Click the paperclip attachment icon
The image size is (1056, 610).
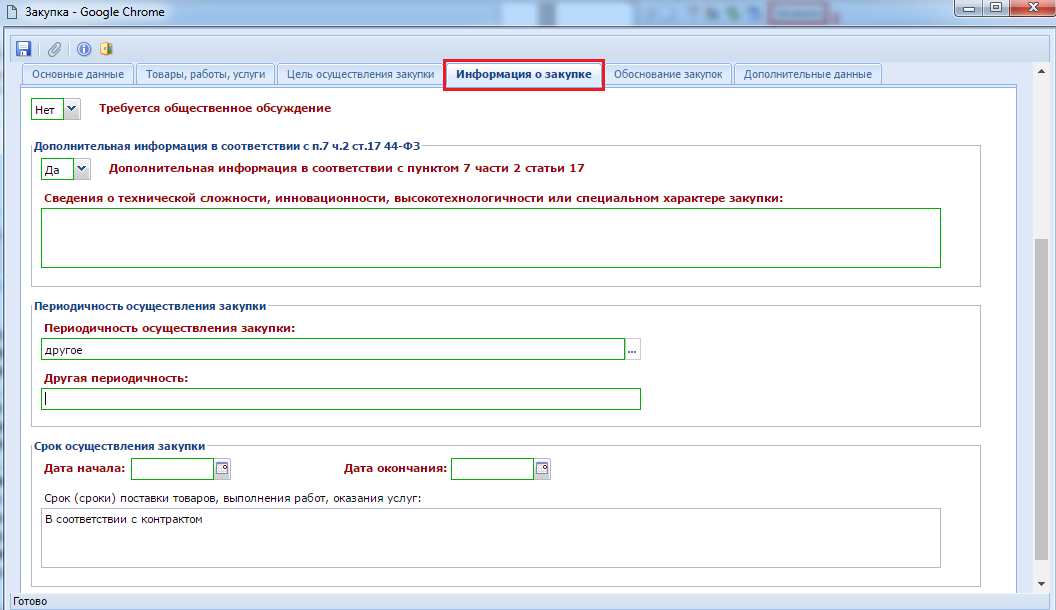click(55, 49)
